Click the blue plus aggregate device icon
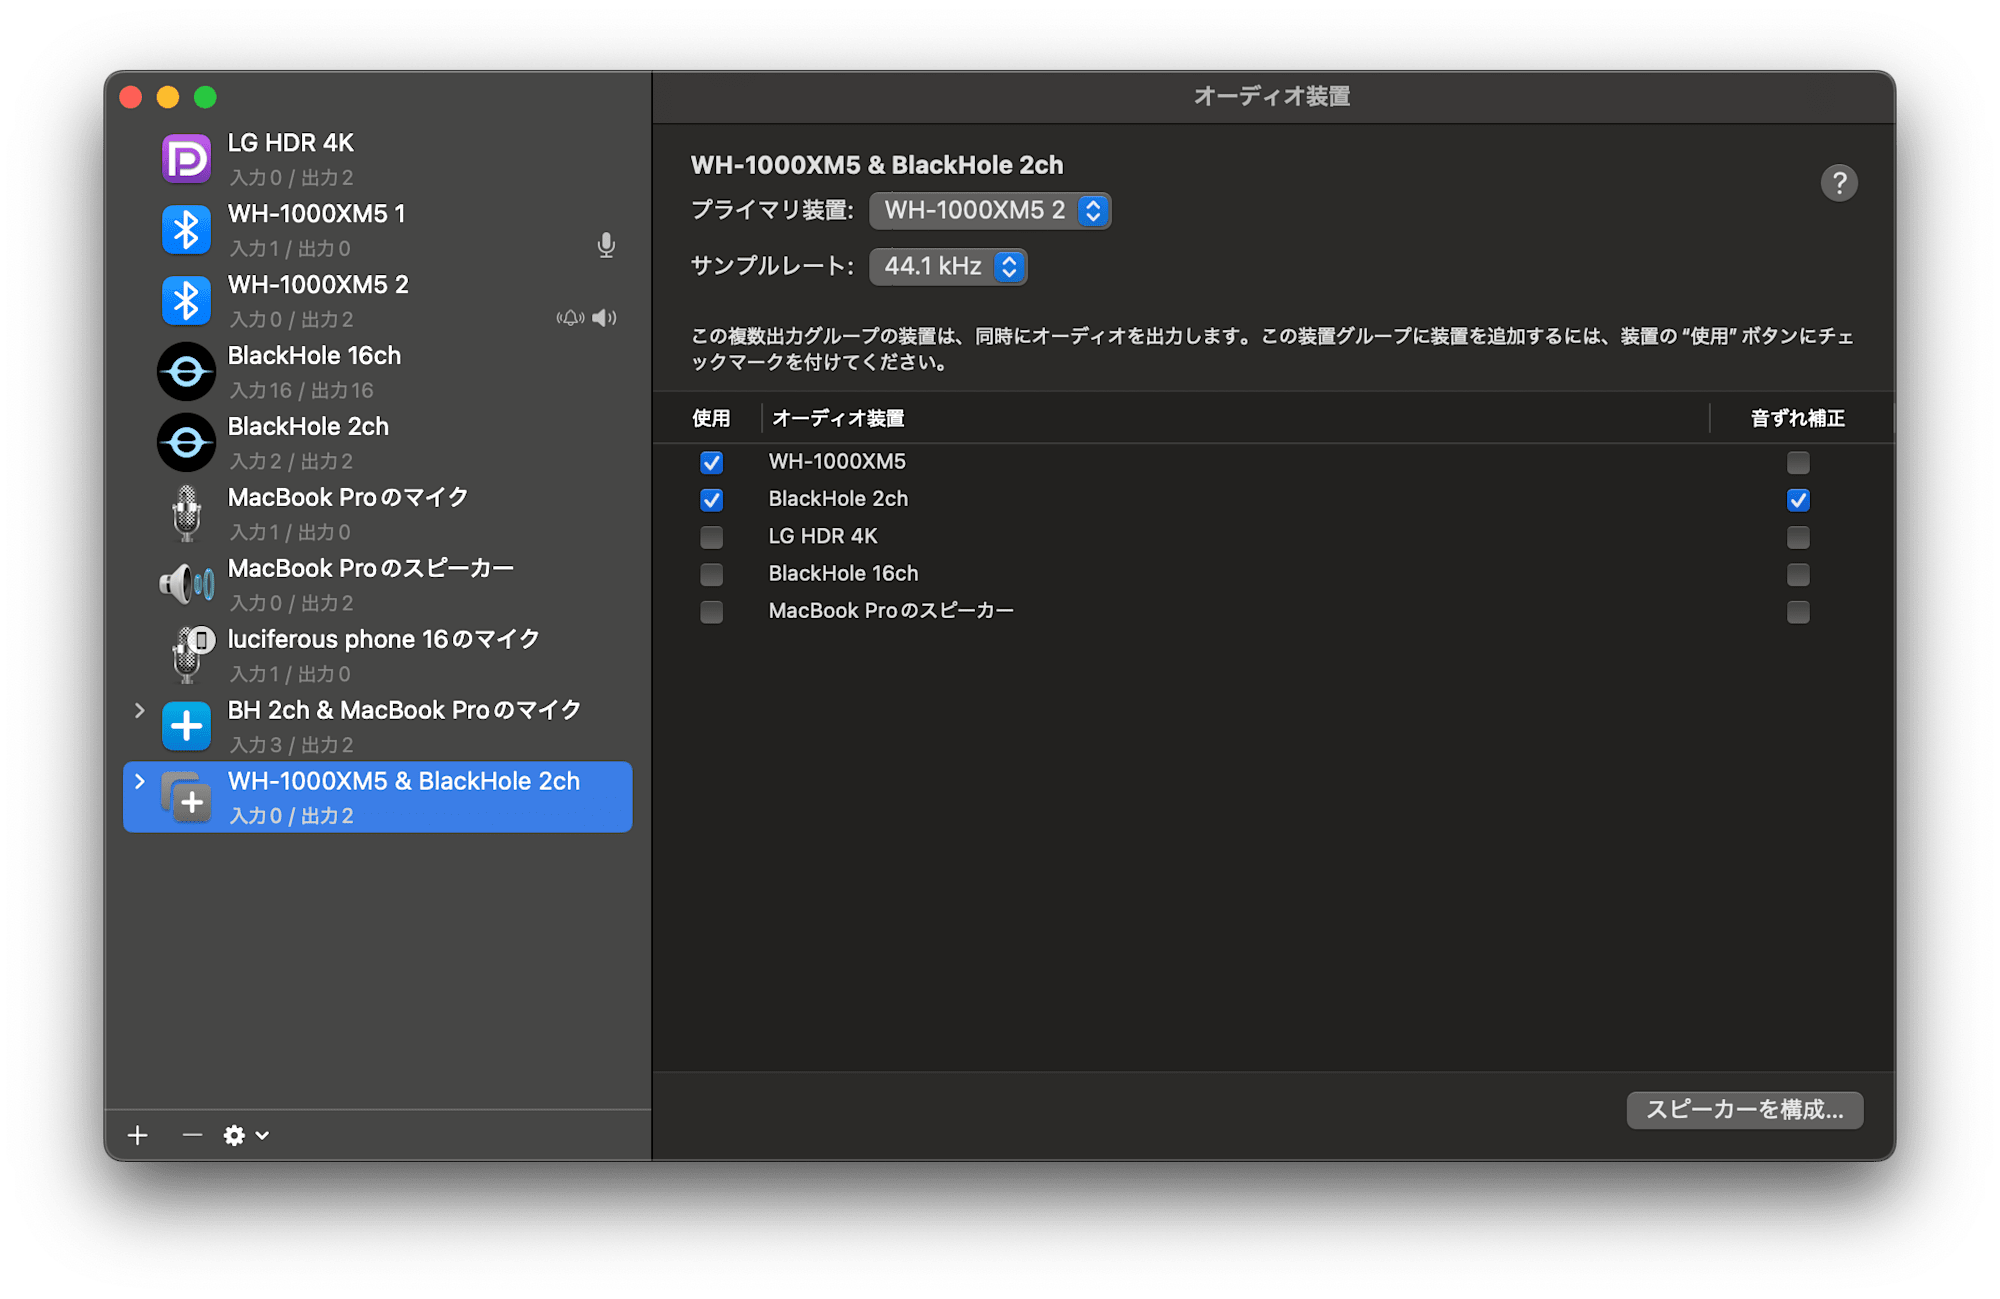2000x1299 pixels. [x=186, y=726]
